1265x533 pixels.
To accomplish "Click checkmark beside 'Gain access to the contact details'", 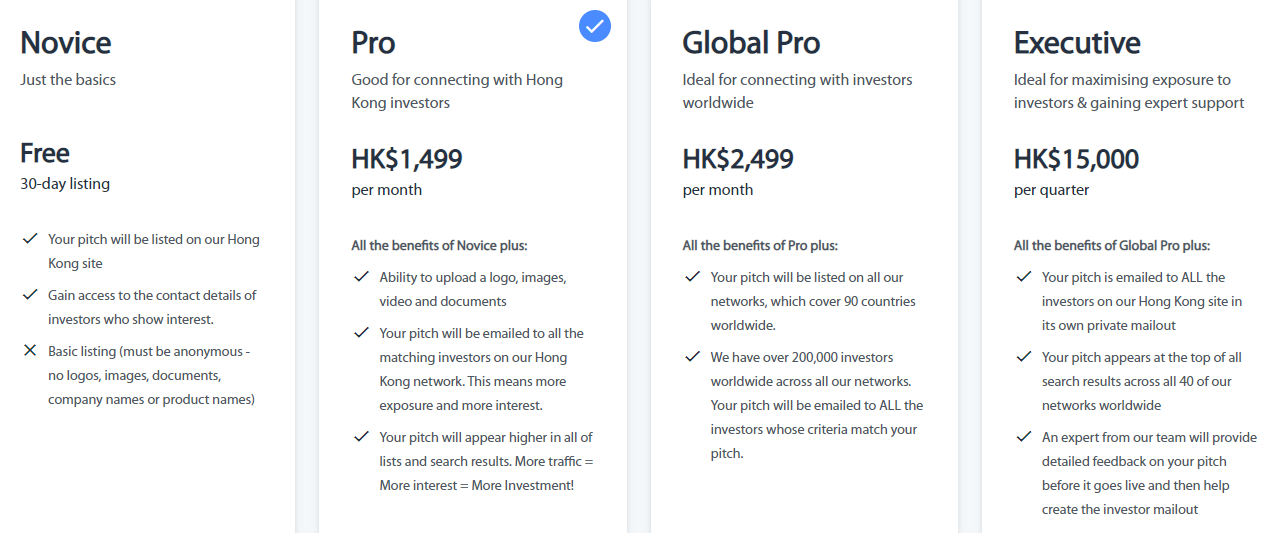I will [30, 295].
